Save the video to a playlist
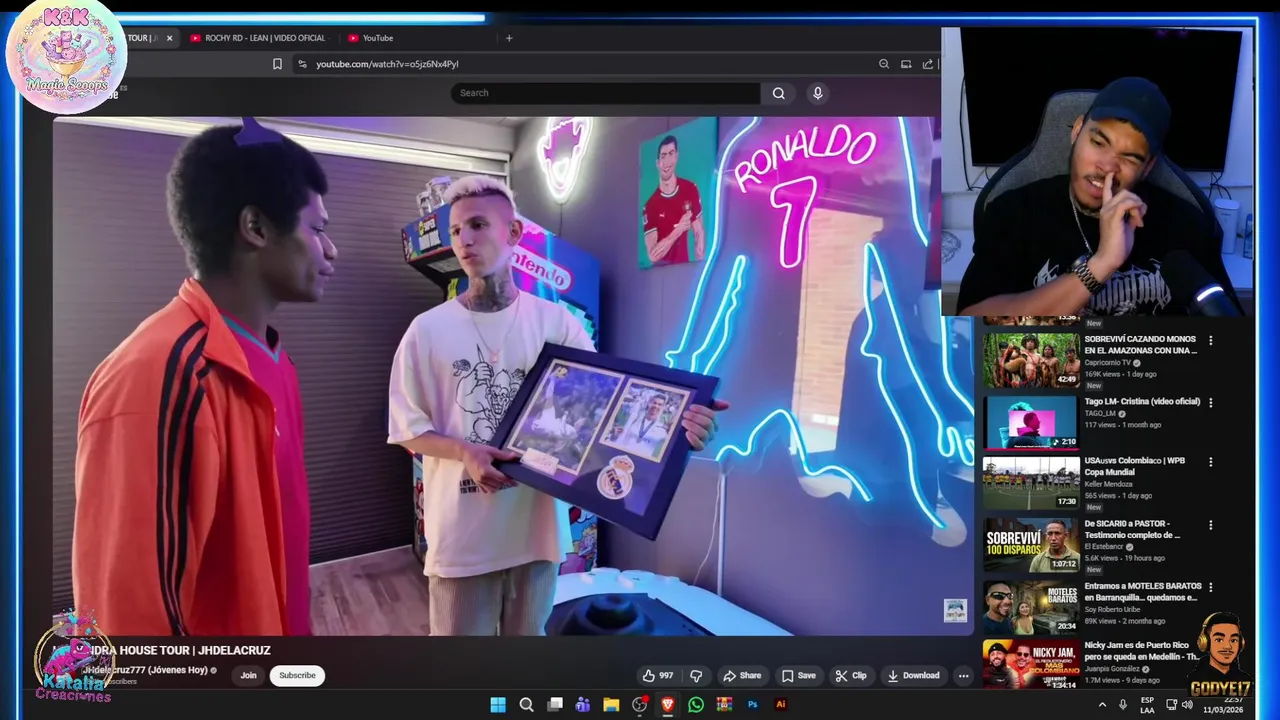Viewport: 1280px width, 720px height. [x=799, y=676]
